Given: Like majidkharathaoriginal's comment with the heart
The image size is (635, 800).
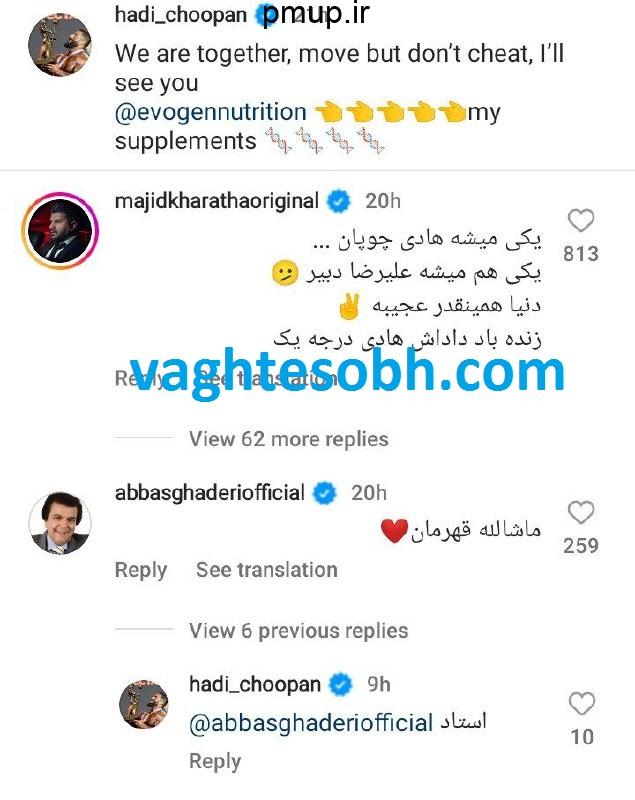Looking at the screenshot, I should 581,221.
